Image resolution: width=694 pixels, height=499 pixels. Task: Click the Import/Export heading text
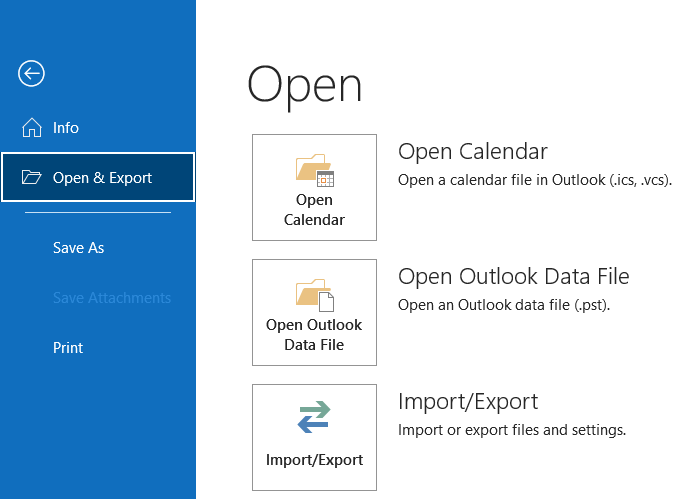point(467,402)
